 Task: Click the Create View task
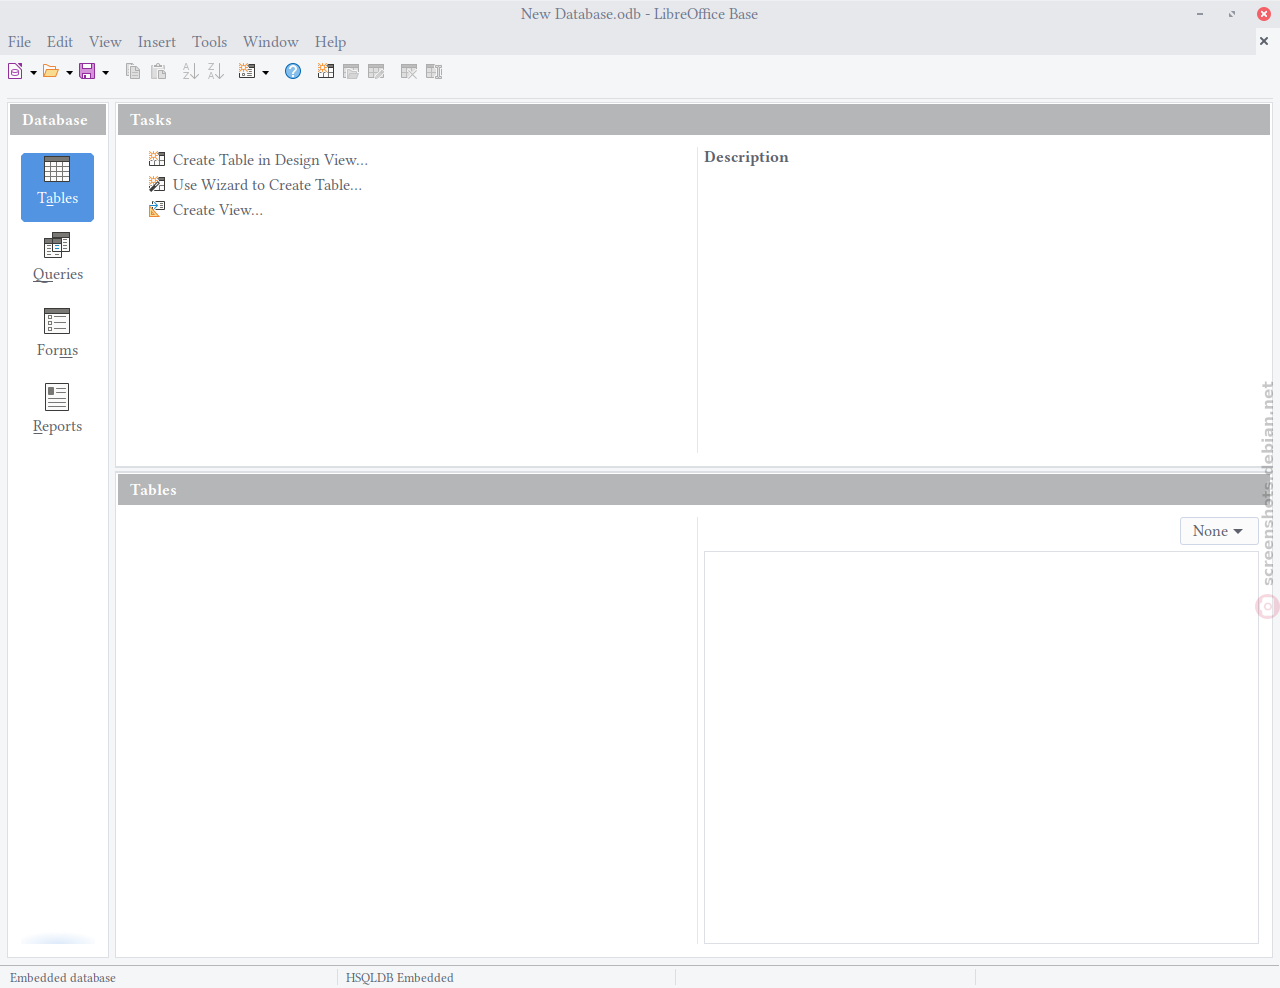pyautogui.click(x=218, y=210)
